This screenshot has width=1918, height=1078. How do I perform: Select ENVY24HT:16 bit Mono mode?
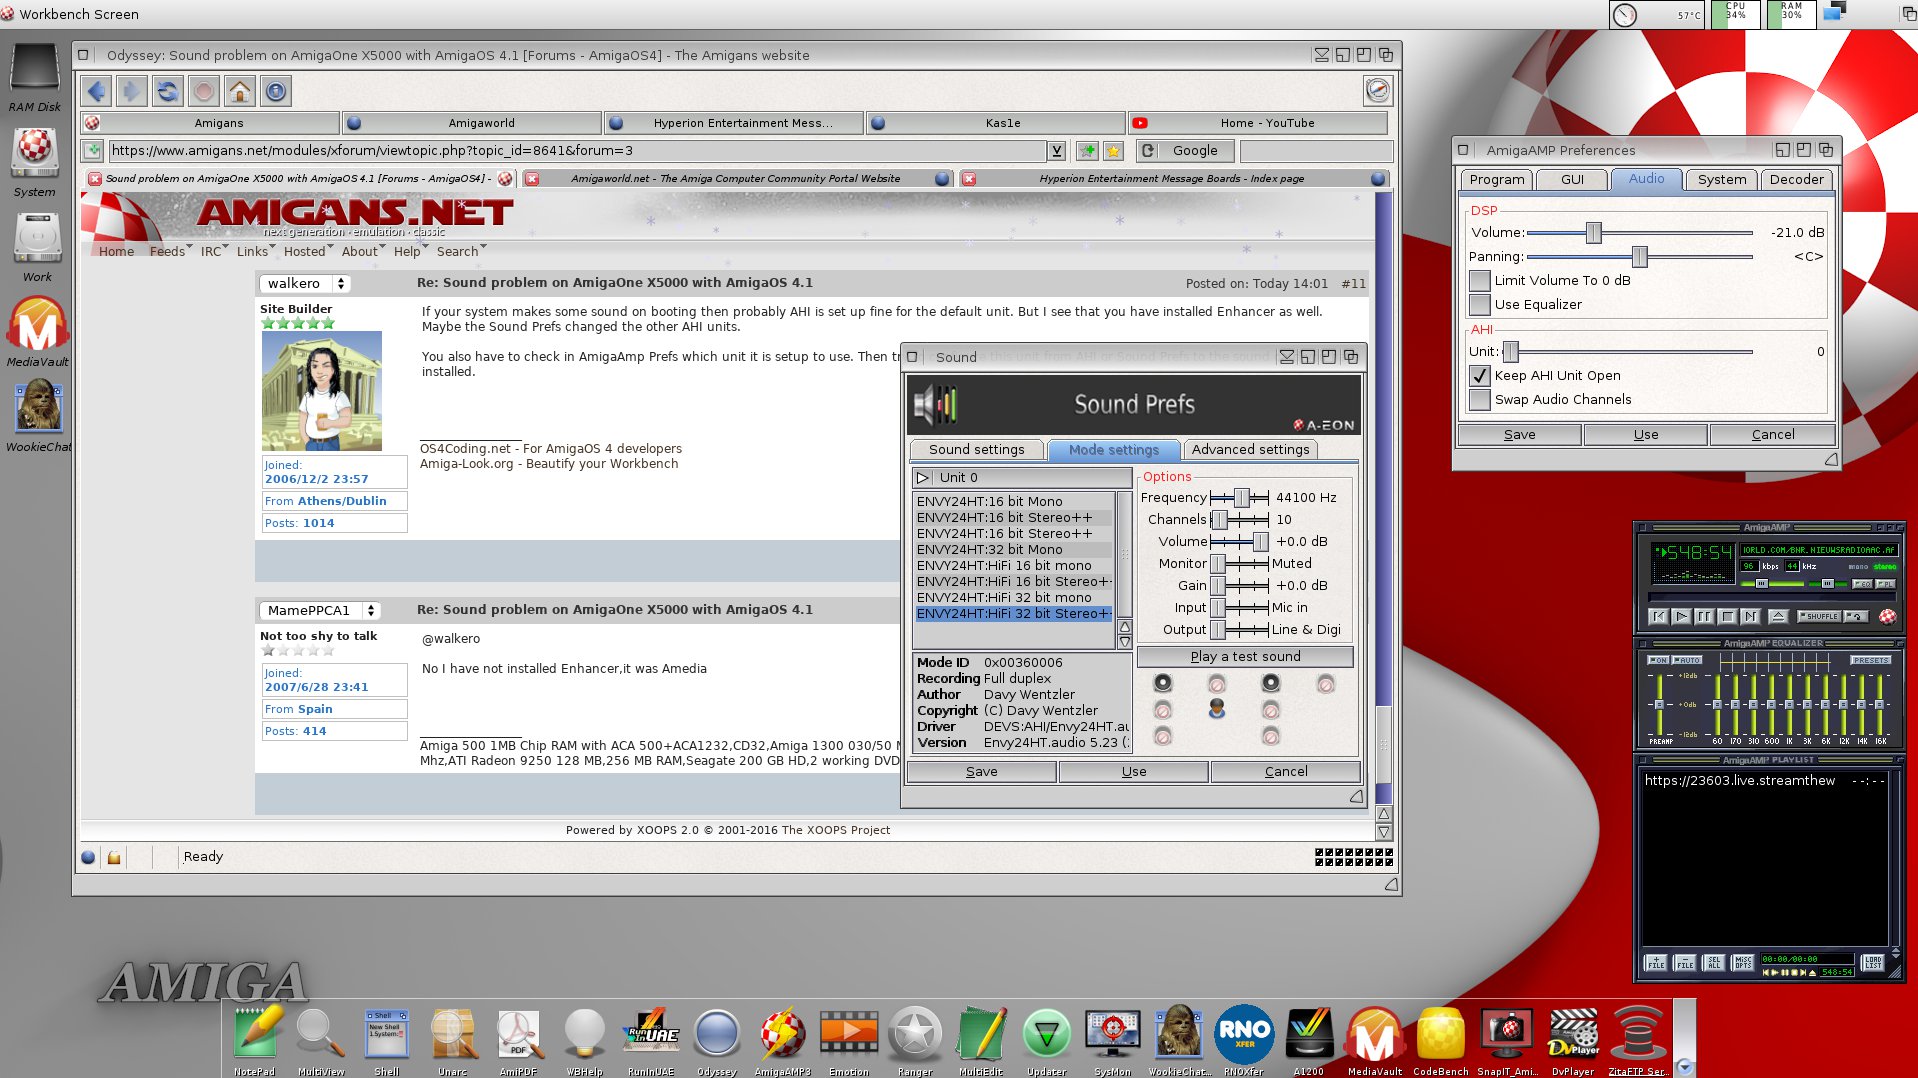1013,502
